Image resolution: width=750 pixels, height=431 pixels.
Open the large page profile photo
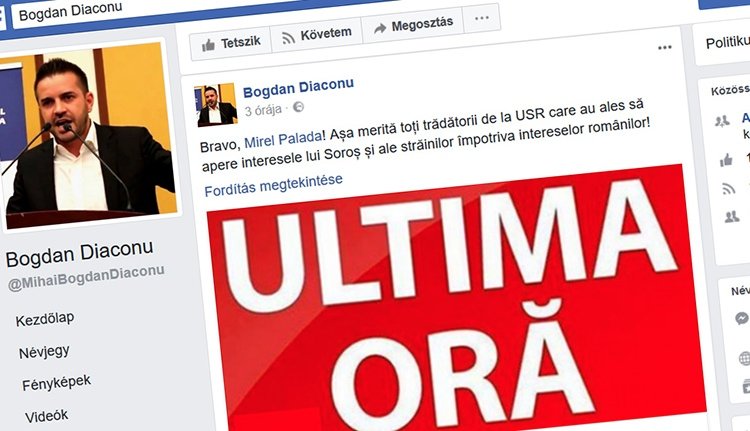point(88,134)
